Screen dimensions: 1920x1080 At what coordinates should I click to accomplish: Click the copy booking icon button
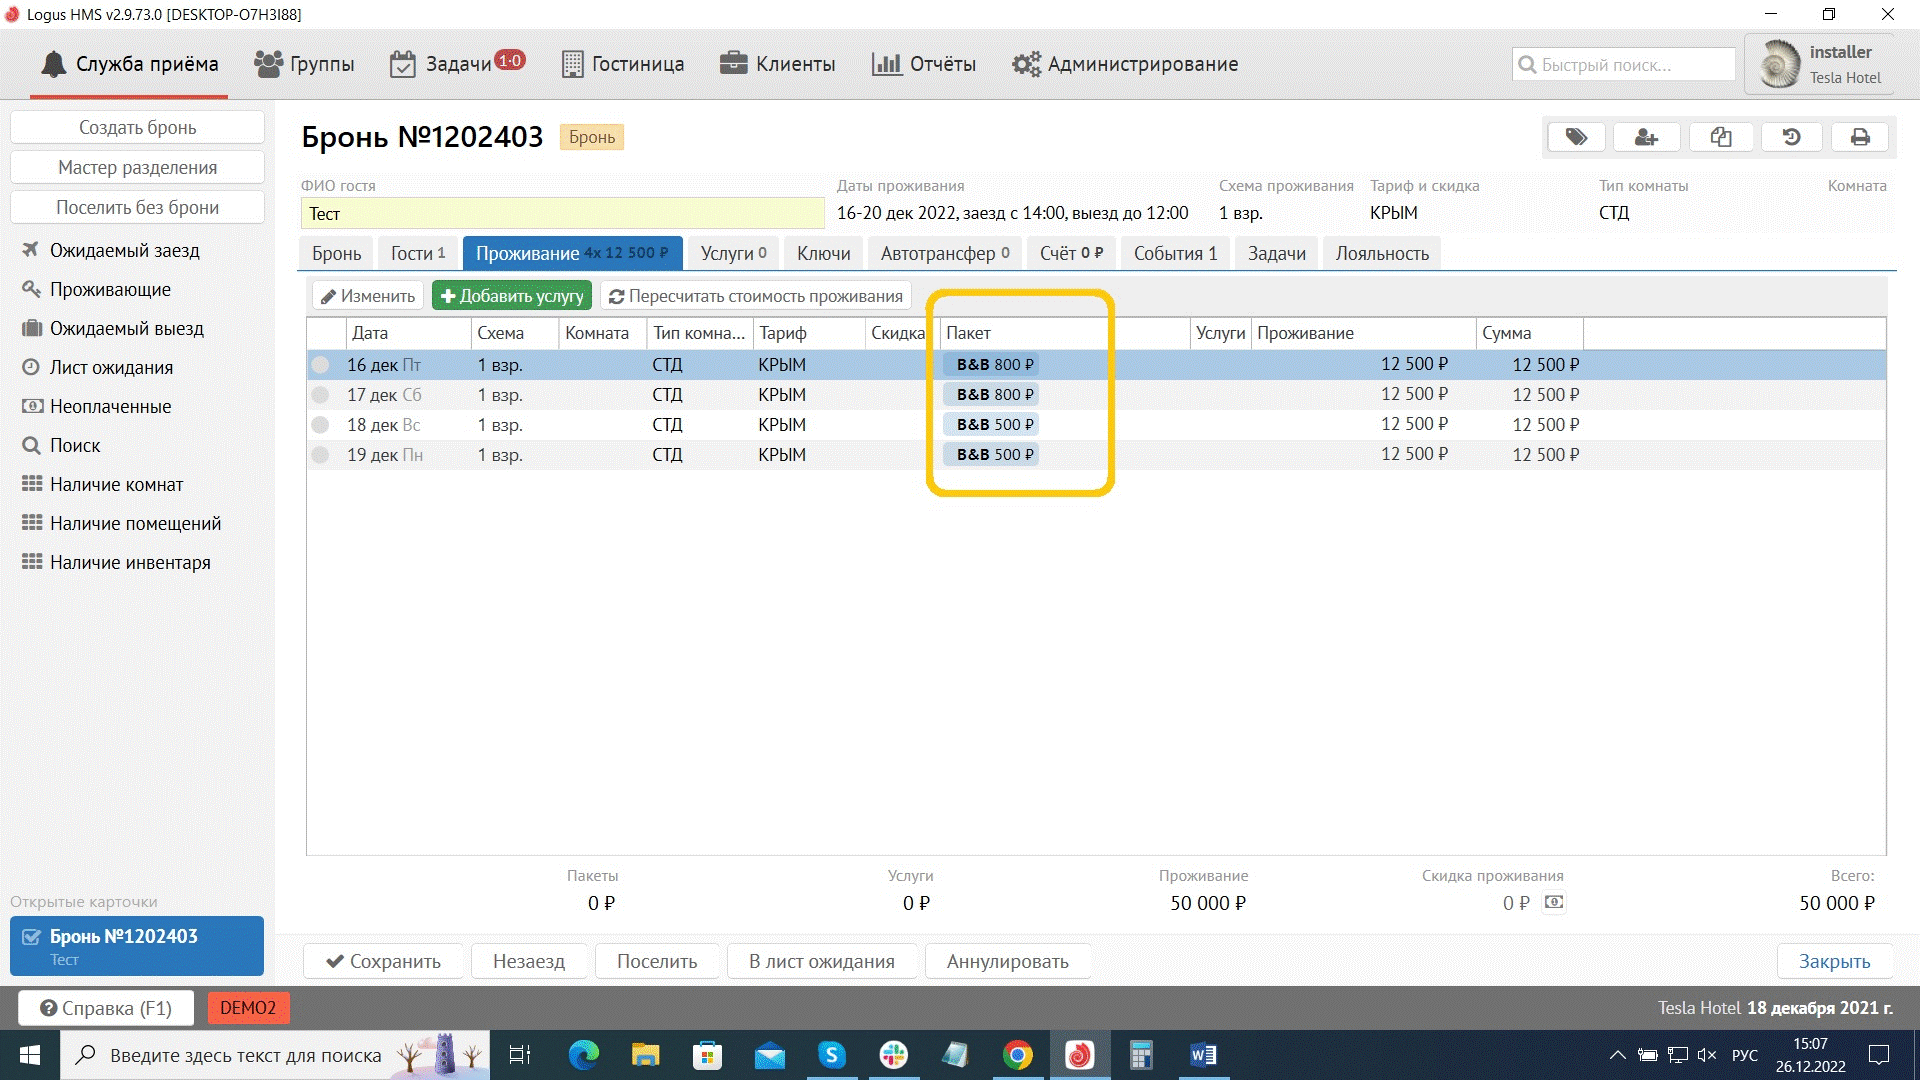click(1720, 137)
